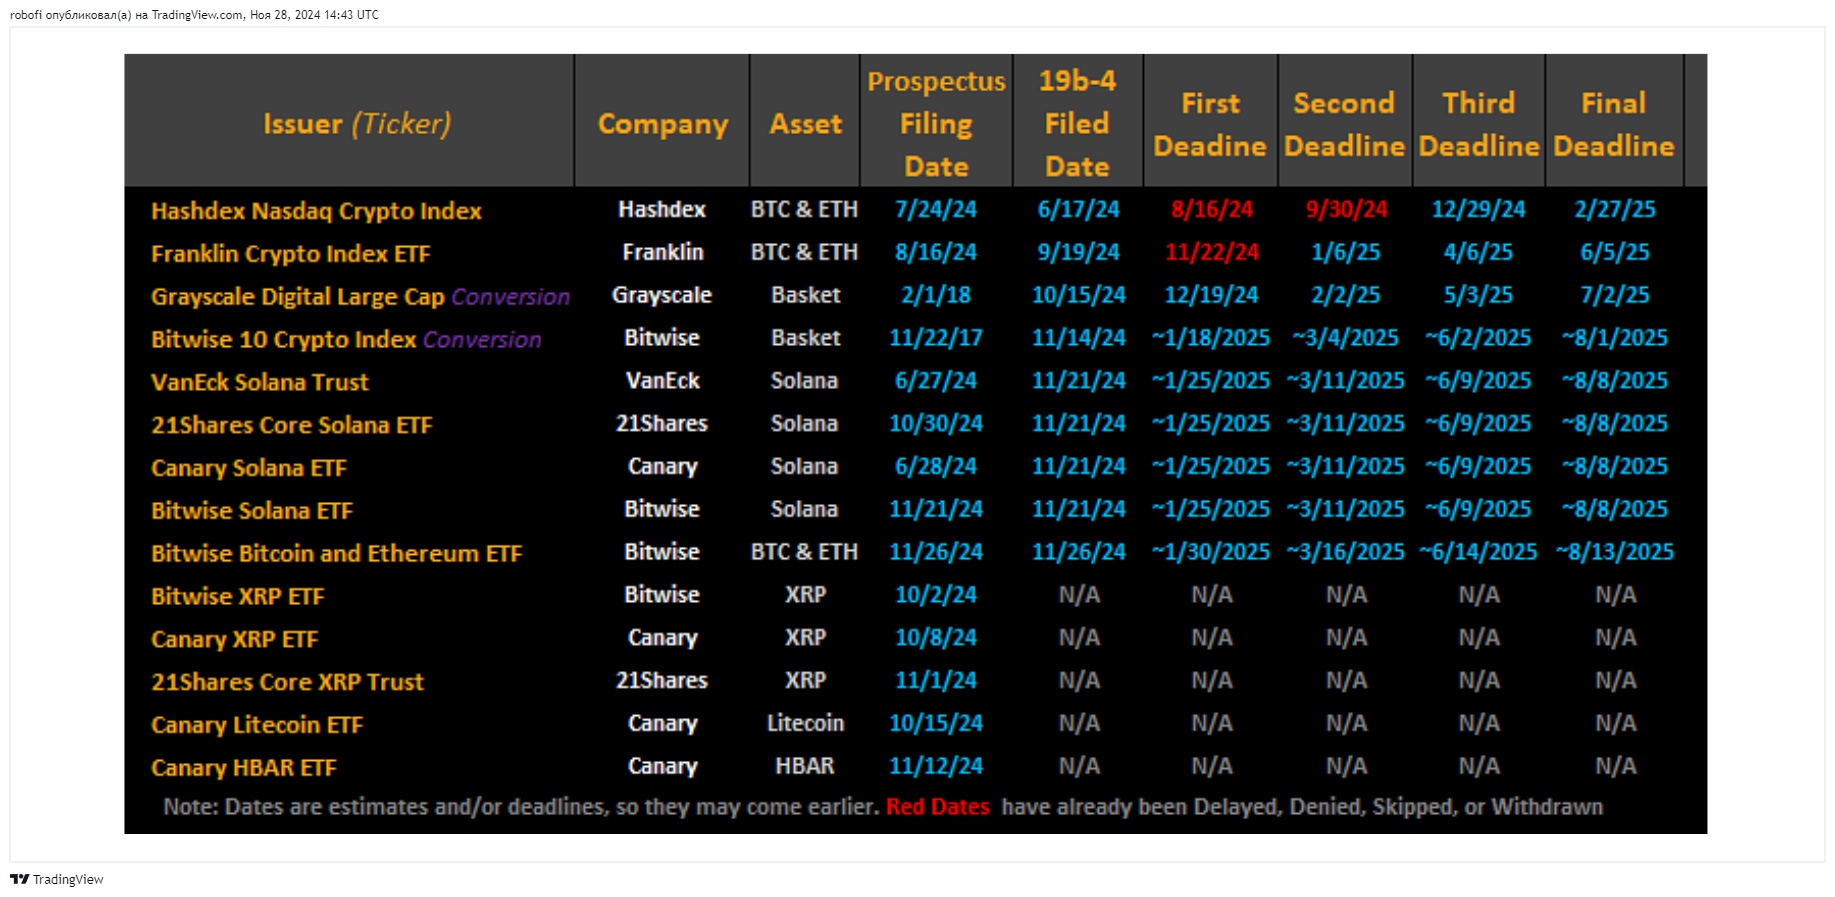
Task: Select 21Shares Core Solana ETF name
Action: pos(292,425)
